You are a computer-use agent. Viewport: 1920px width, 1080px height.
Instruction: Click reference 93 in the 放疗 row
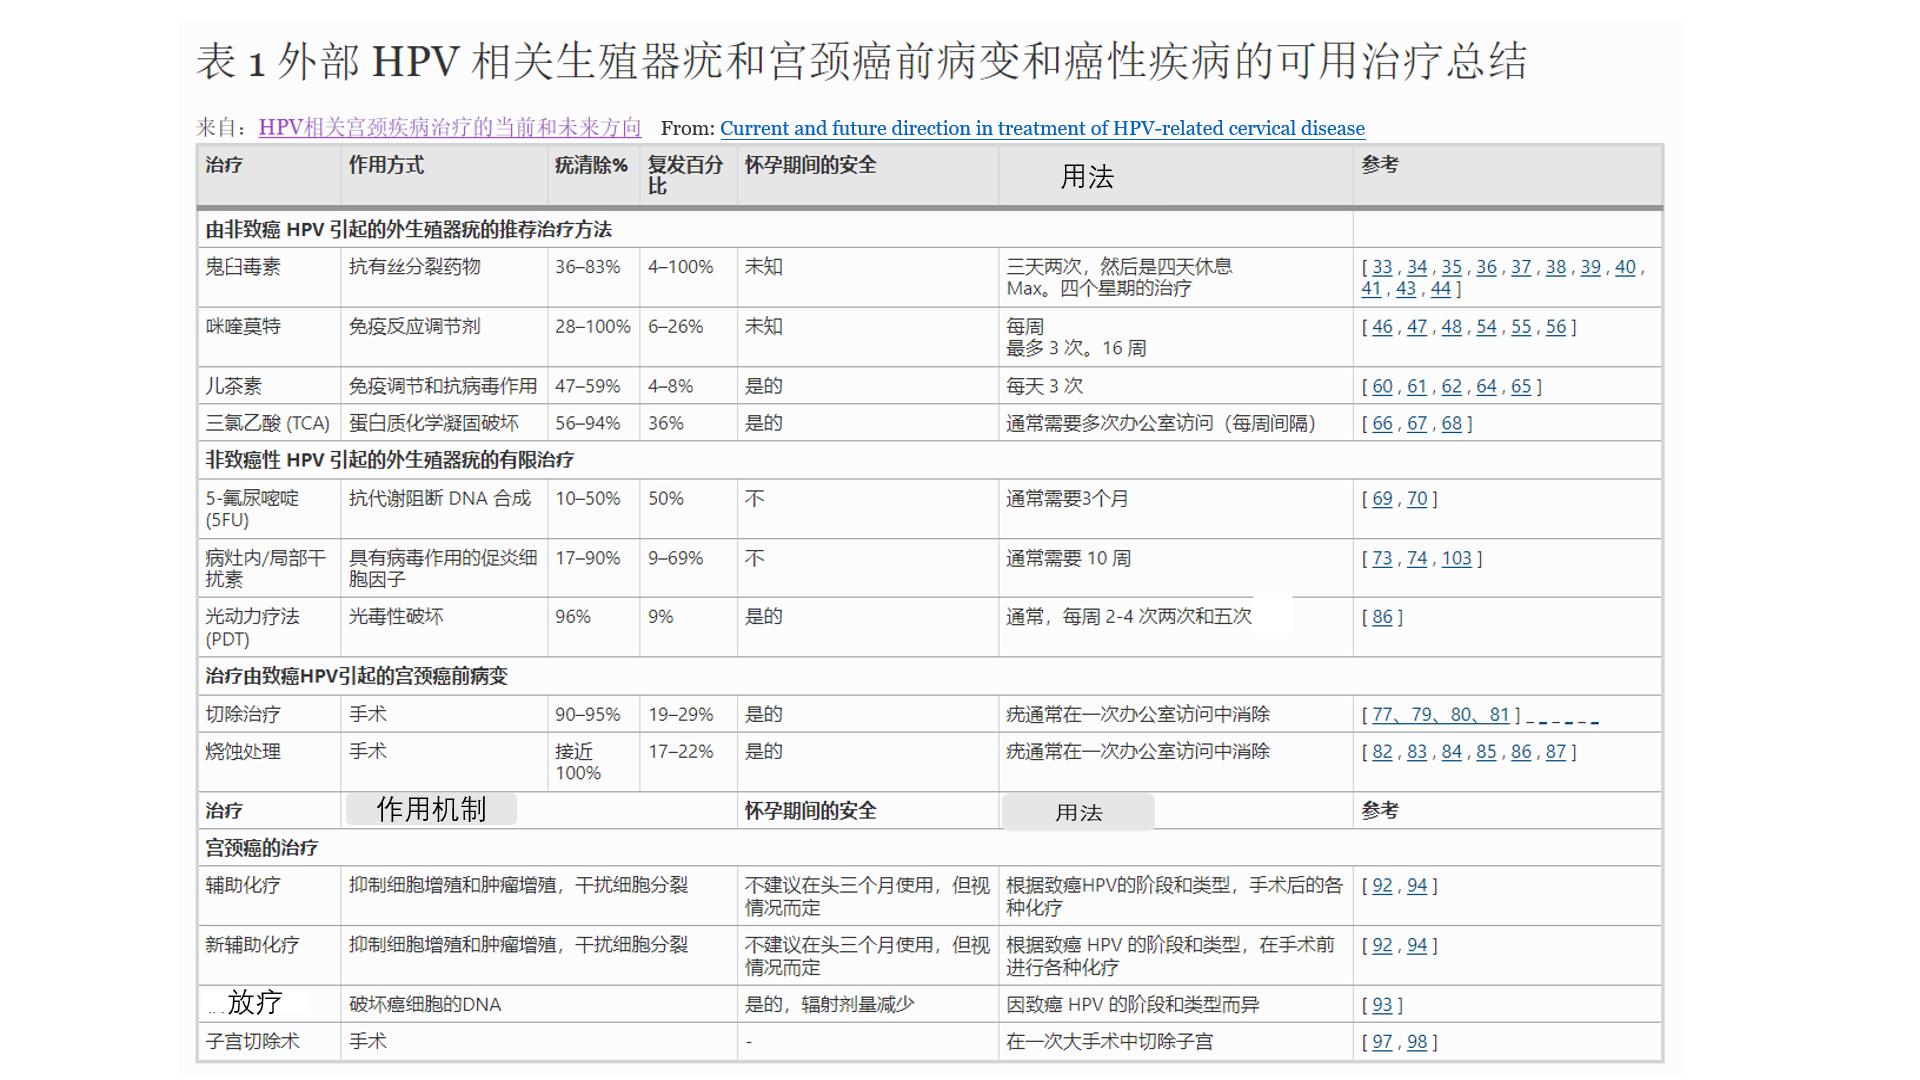1383,1005
